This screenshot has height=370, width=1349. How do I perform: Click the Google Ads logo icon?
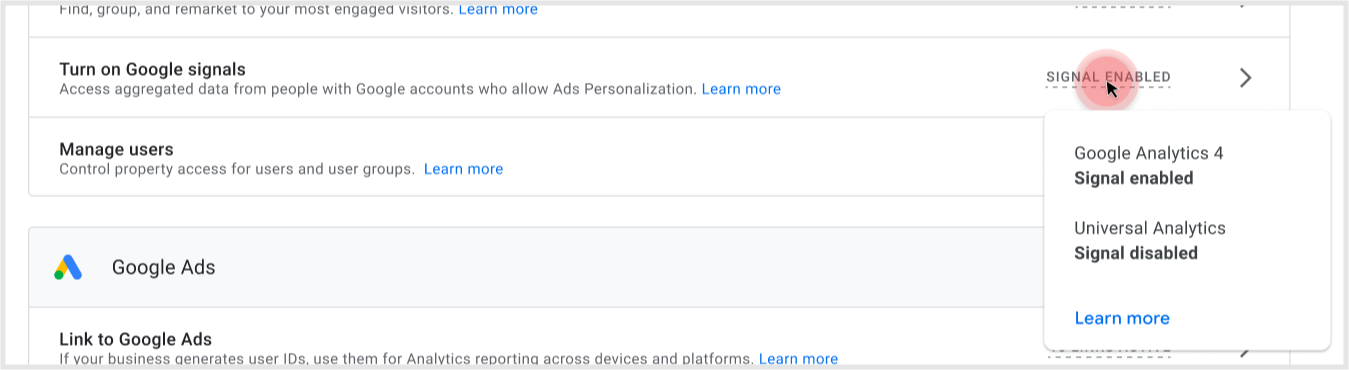coord(68,267)
